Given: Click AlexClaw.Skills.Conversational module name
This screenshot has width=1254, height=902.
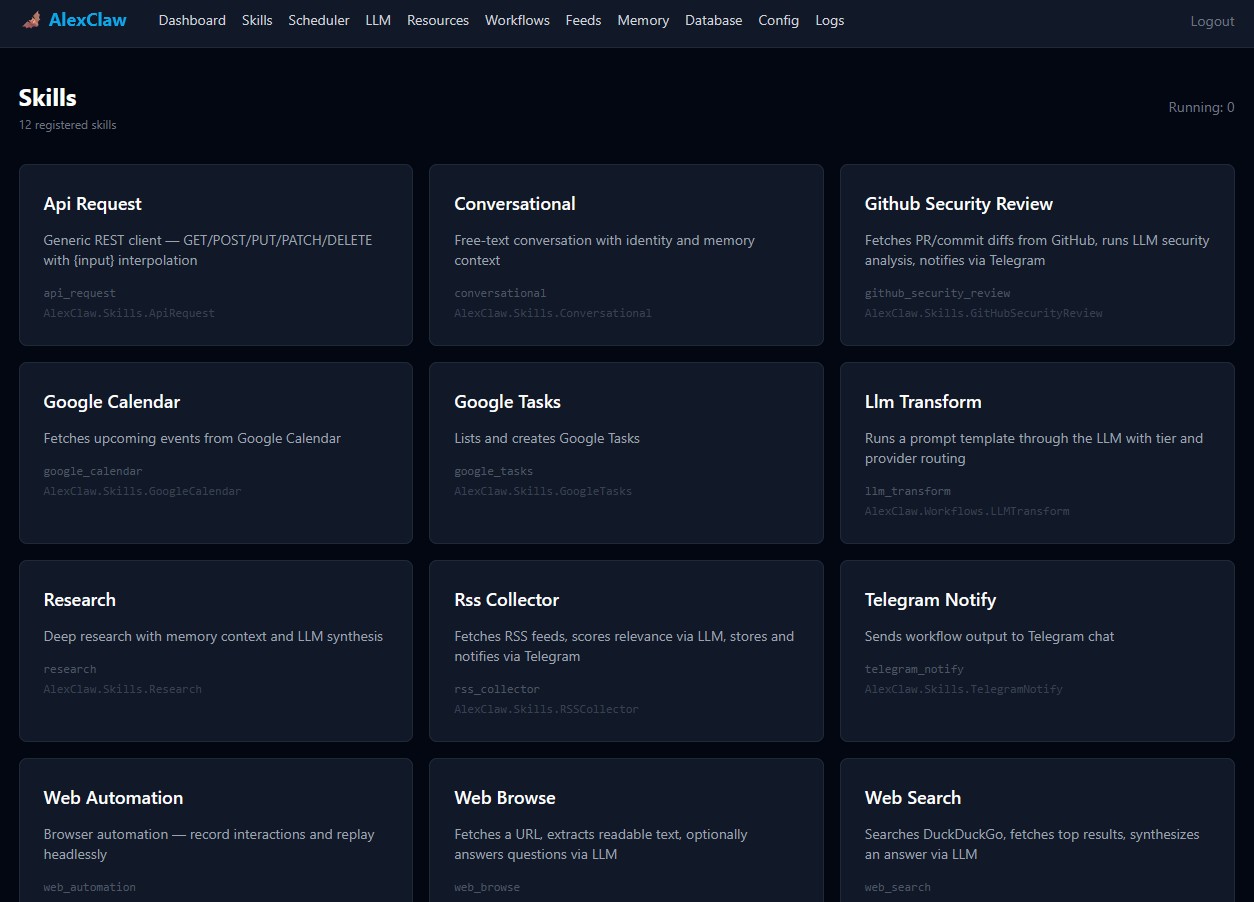Looking at the screenshot, I should tap(553, 313).
